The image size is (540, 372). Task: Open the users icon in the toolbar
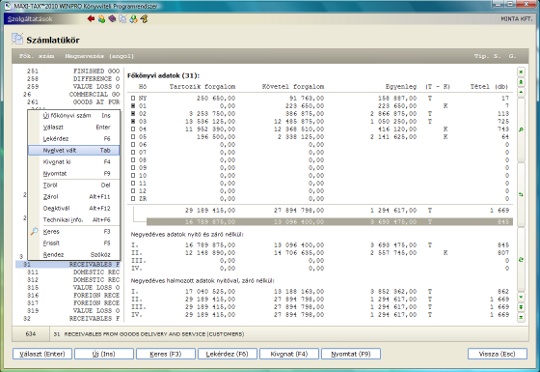click(x=102, y=19)
